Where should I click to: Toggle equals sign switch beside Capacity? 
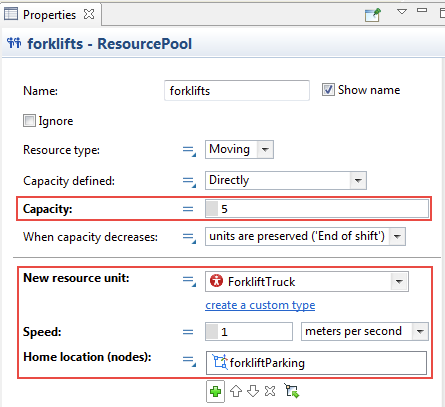[188, 209]
